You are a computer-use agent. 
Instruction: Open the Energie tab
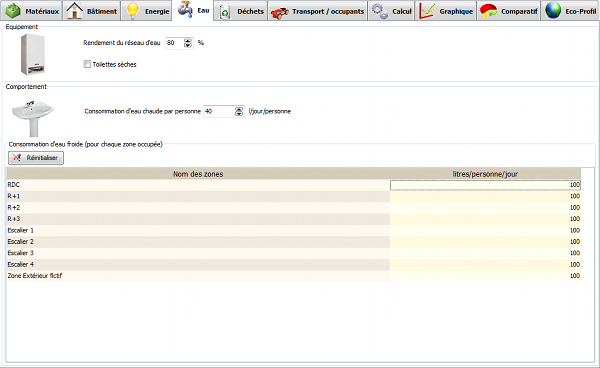[147, 11]
